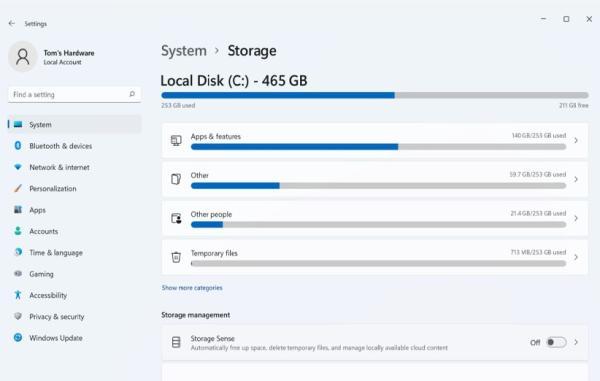
Task: Open Bluetooth & devices settings
Action: click(75, 146)
